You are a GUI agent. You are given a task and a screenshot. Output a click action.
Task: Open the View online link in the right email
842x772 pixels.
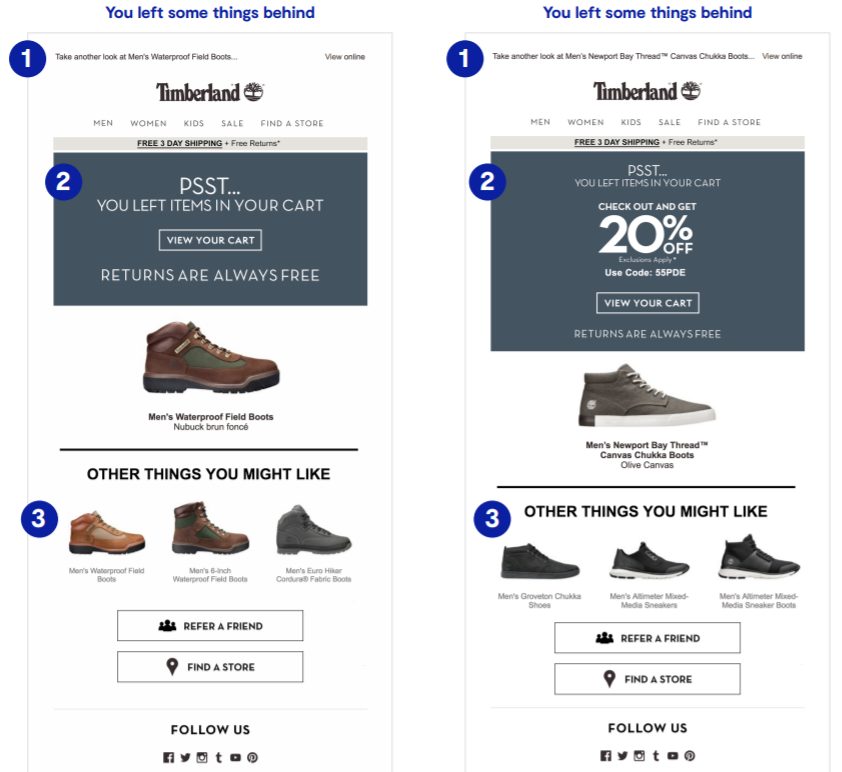click(781, 57)
